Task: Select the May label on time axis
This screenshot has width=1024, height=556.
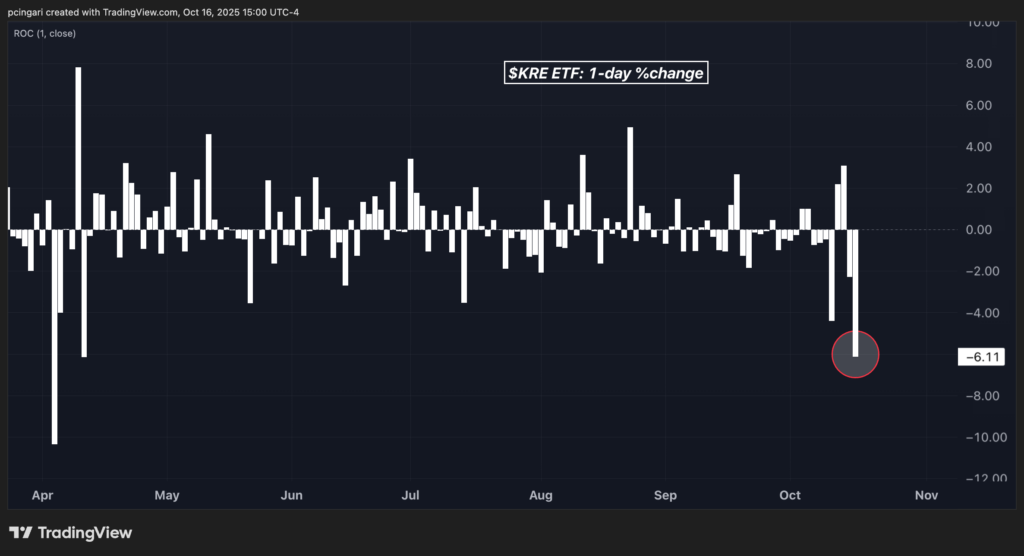Action: point(167,495)
